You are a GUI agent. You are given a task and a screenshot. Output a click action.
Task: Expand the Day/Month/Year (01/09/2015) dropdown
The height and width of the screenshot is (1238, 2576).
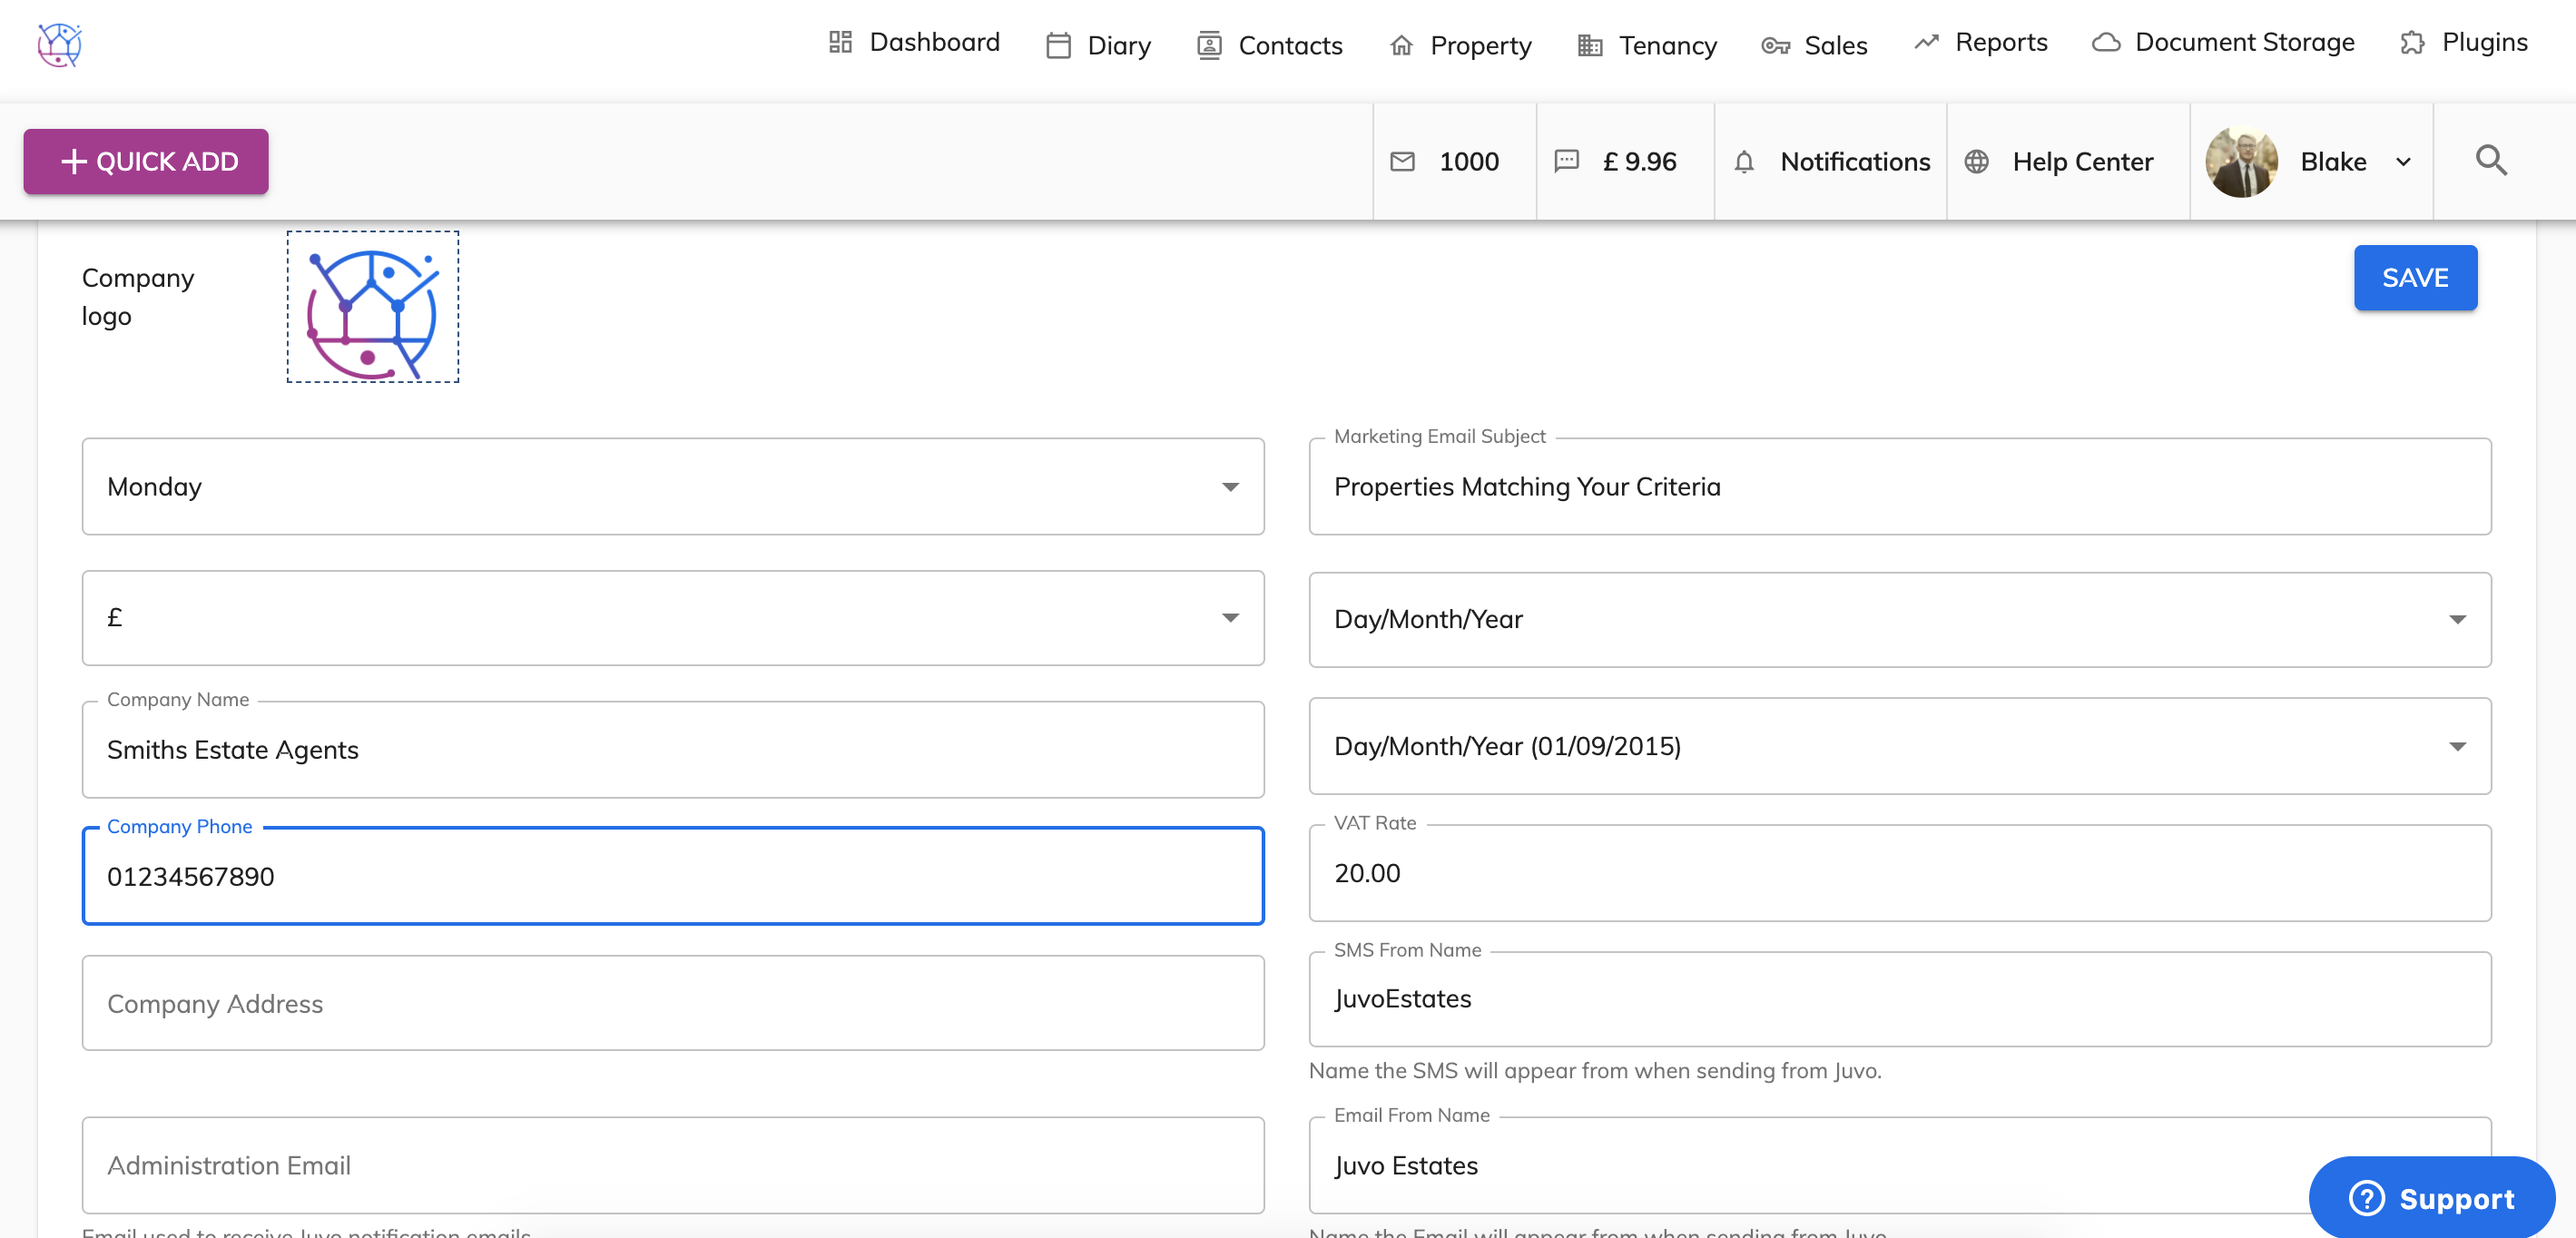point(2456,747)
